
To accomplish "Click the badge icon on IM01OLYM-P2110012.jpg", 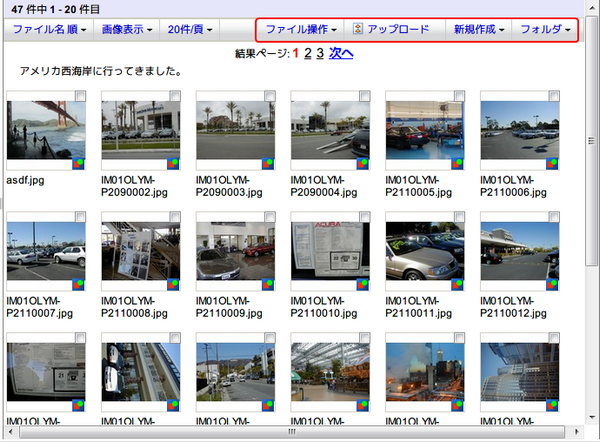I will (x=552, y=285).
